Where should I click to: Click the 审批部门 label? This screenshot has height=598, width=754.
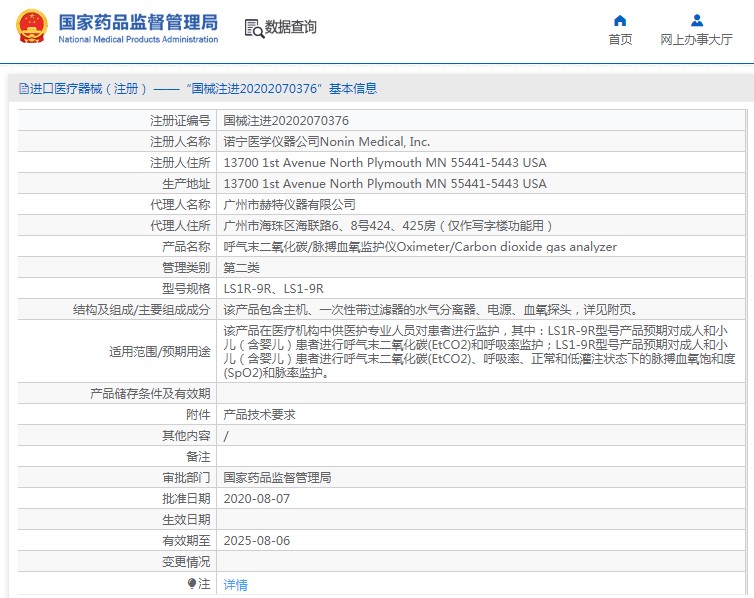coord(186,477)
